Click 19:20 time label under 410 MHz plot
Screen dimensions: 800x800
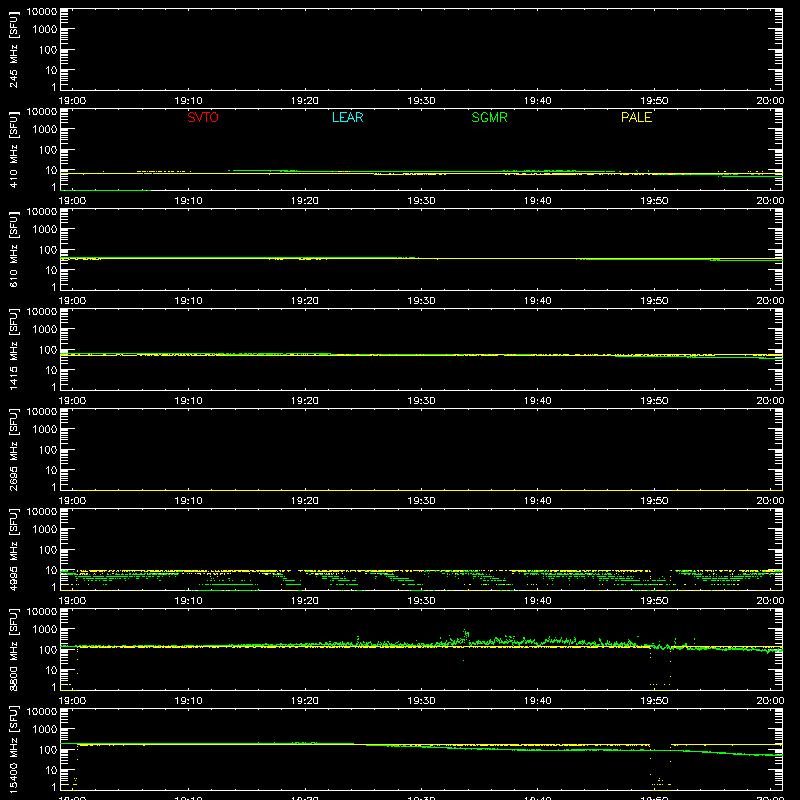[x=305, y=201]
